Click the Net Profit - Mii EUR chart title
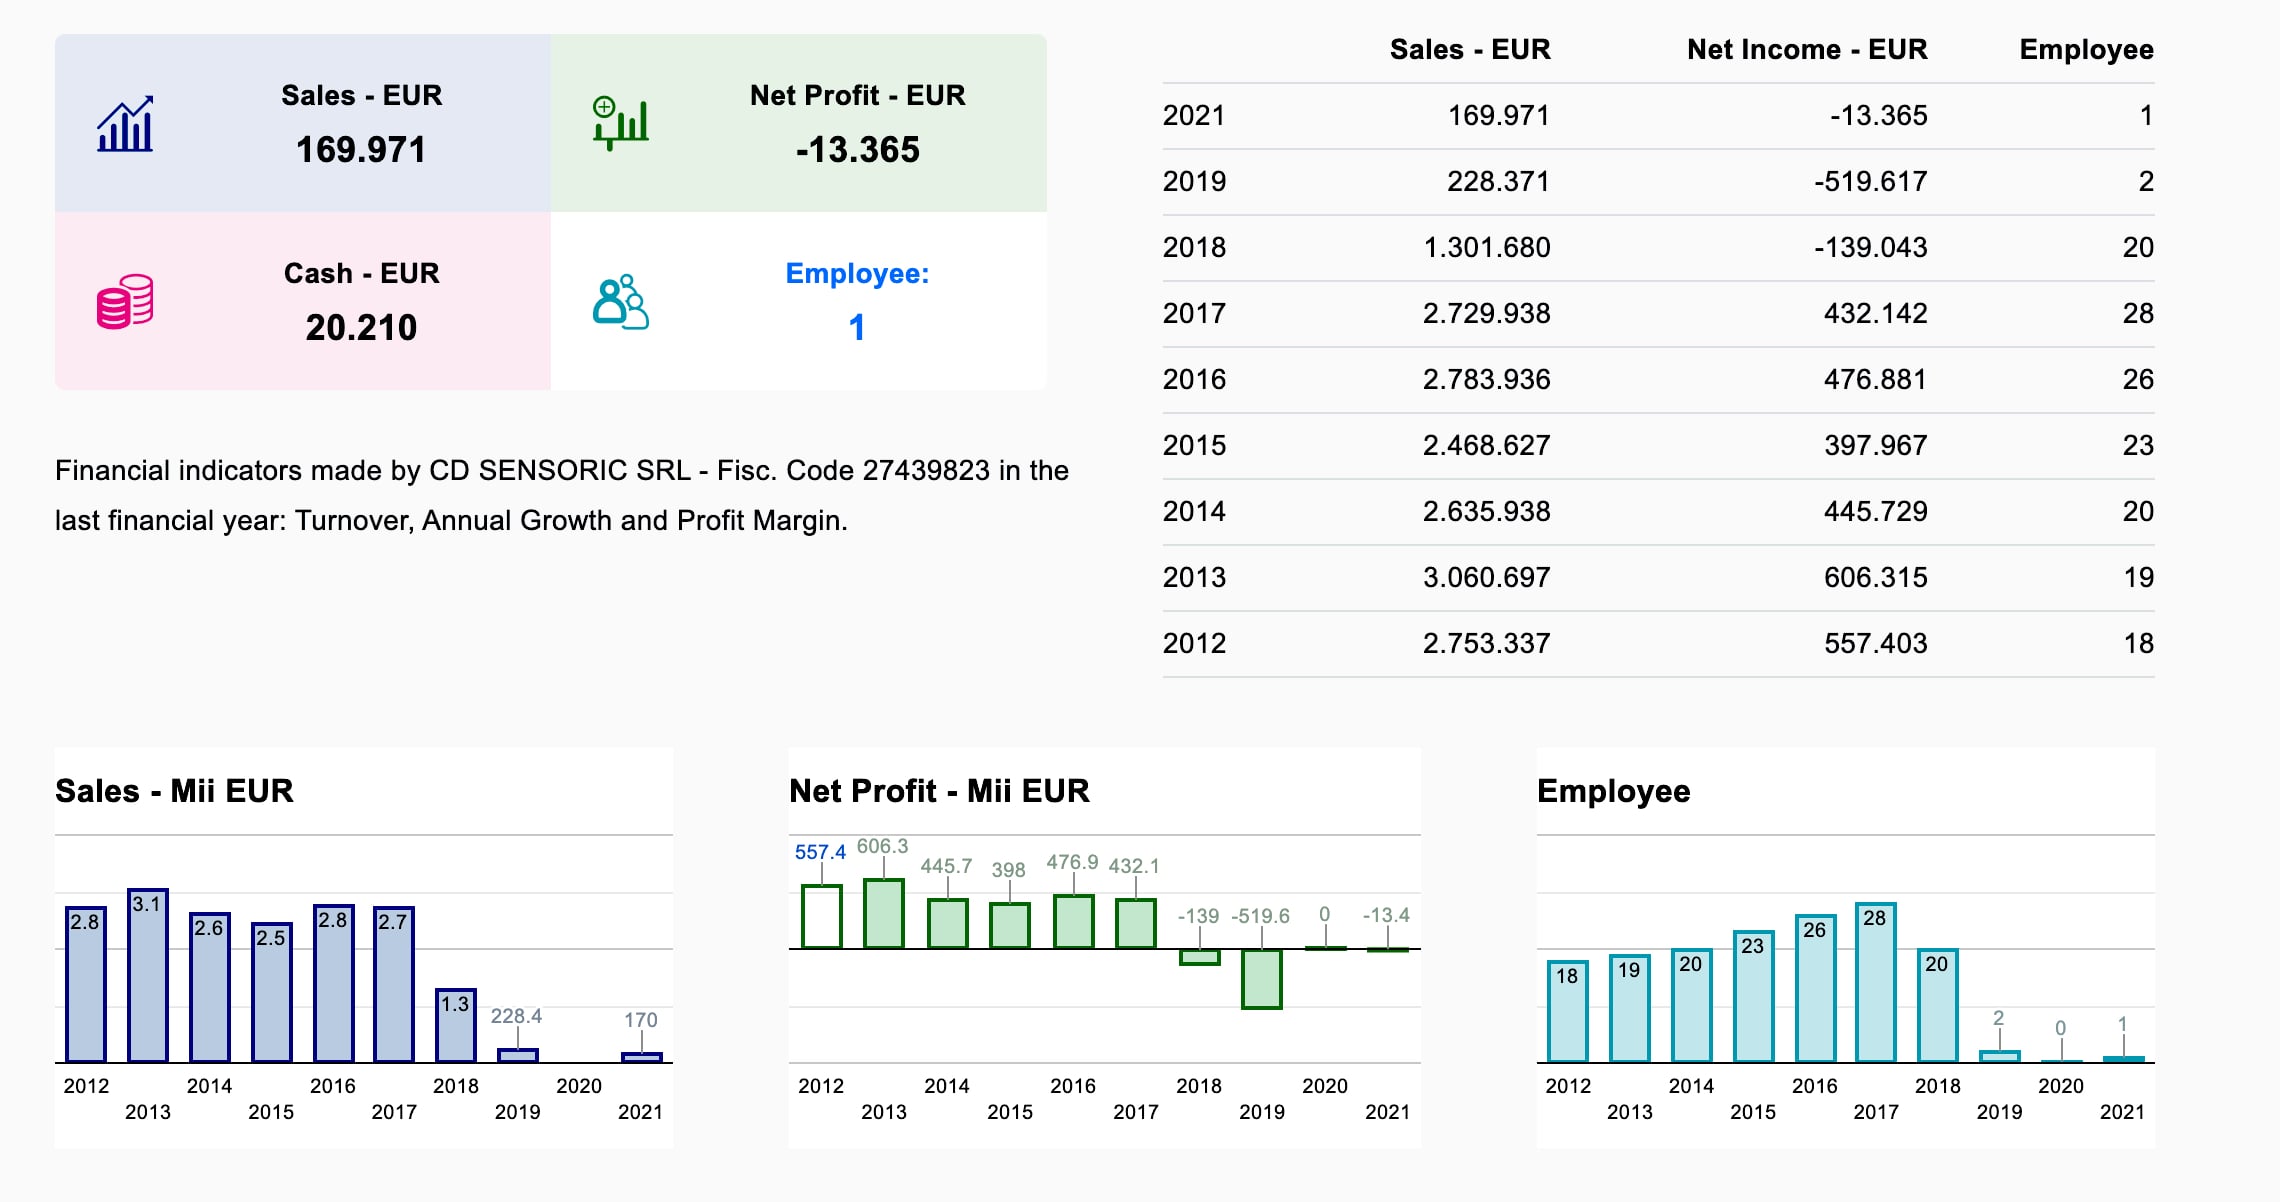2280x1202 pixels. tap(939, 791)
